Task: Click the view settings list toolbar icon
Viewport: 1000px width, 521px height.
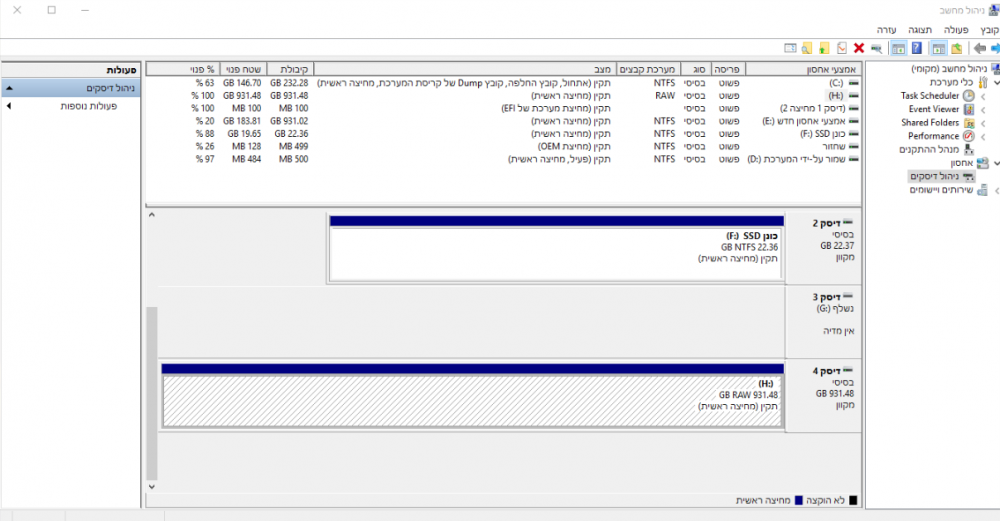Action: (x=790, y=48)
